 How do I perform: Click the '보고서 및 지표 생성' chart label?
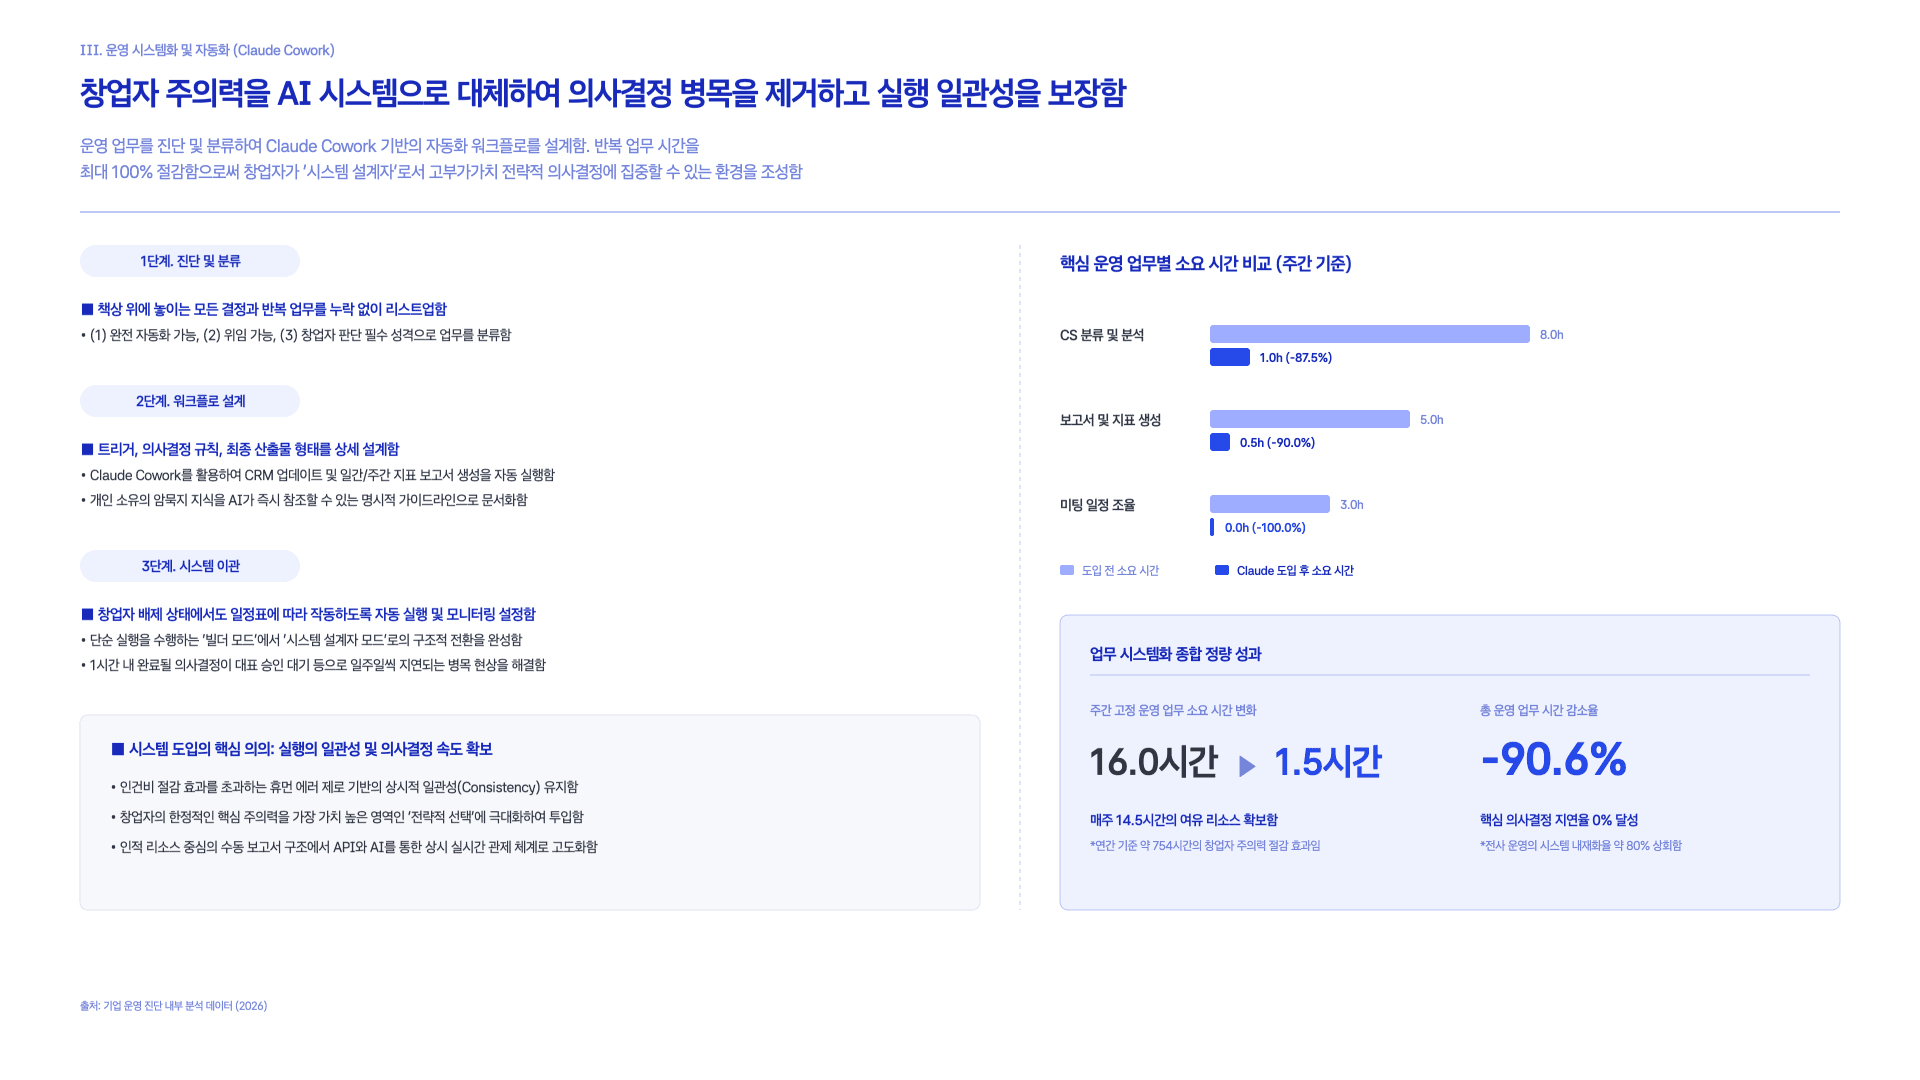(1110, 420)
